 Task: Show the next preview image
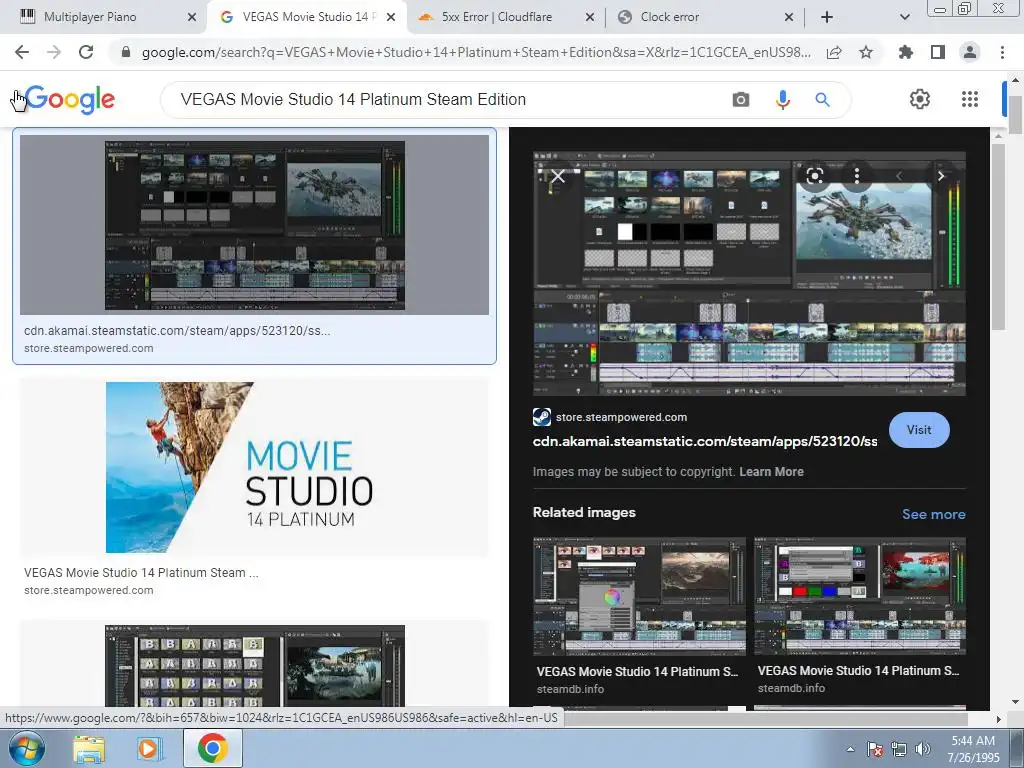pos(941,176)
